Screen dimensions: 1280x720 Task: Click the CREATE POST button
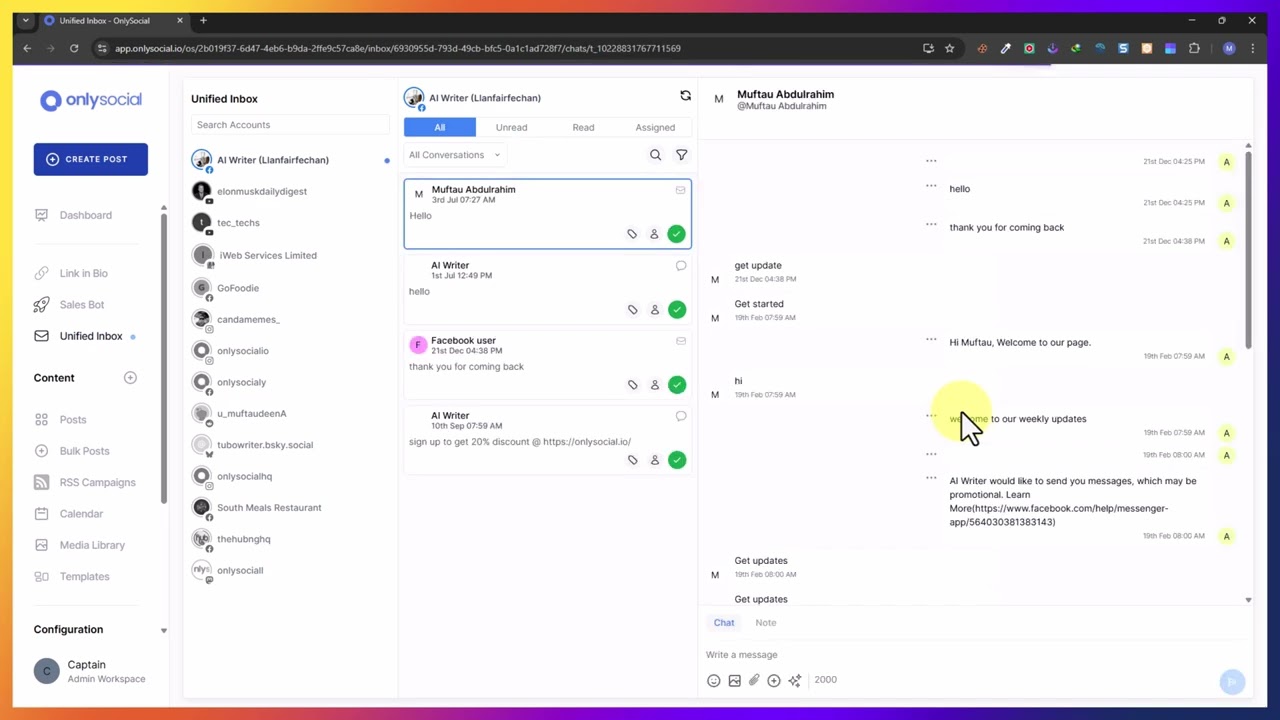[x=91, y=159]
